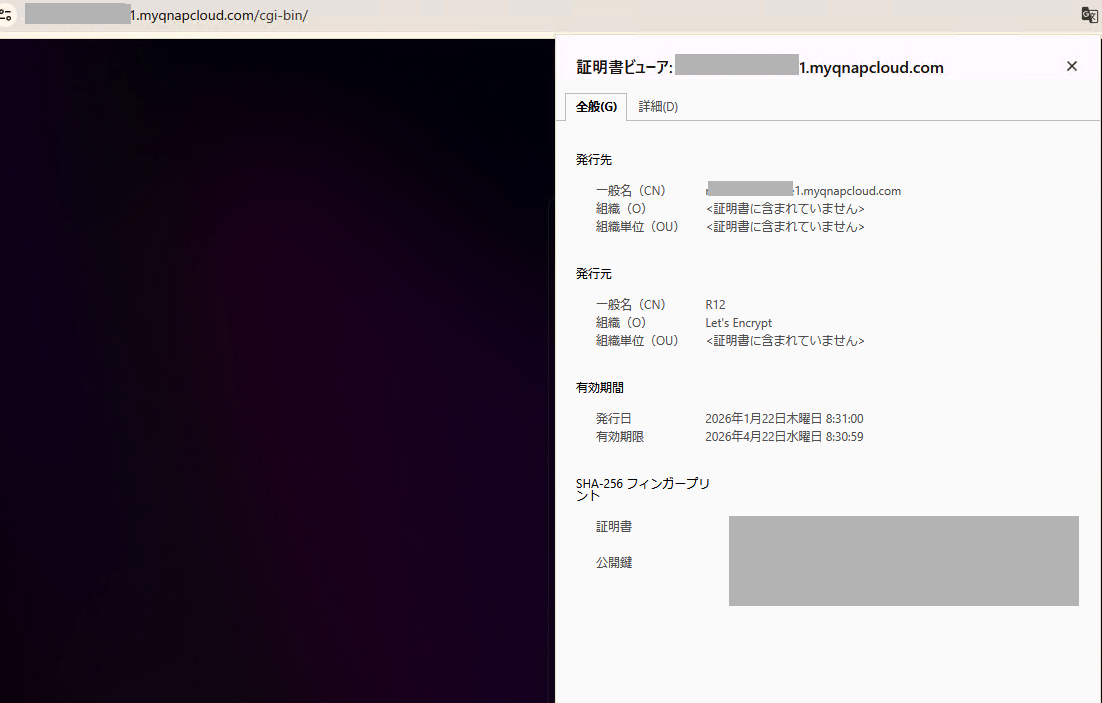Click the 発行元 section heading
Viewport: 1102px width, 703px height.
click(593, 274)
